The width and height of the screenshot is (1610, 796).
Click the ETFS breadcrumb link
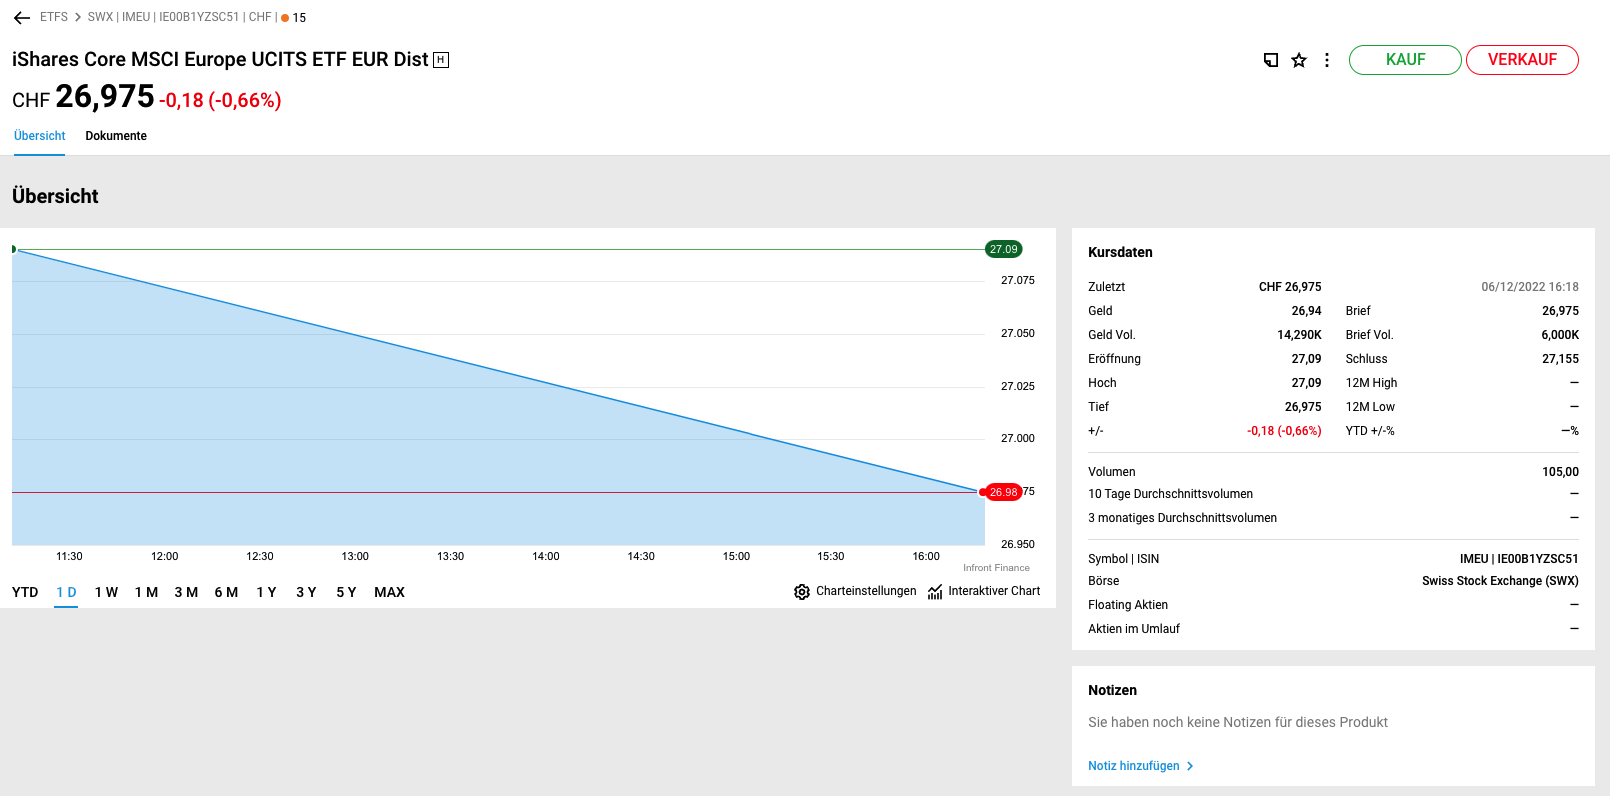[x=54, y=18]
